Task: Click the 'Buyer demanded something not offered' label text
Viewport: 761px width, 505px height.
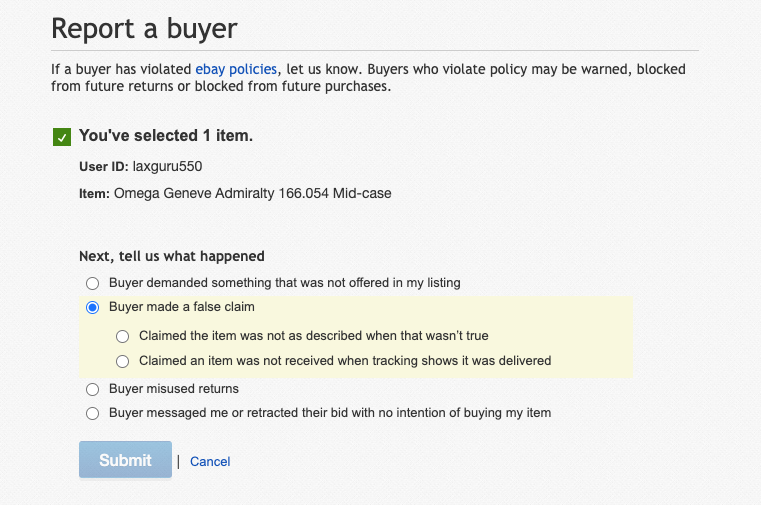Action: click(284, 283)
